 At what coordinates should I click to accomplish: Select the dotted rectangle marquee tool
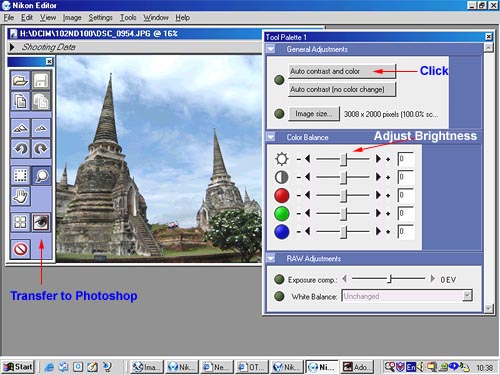(20, 175)
